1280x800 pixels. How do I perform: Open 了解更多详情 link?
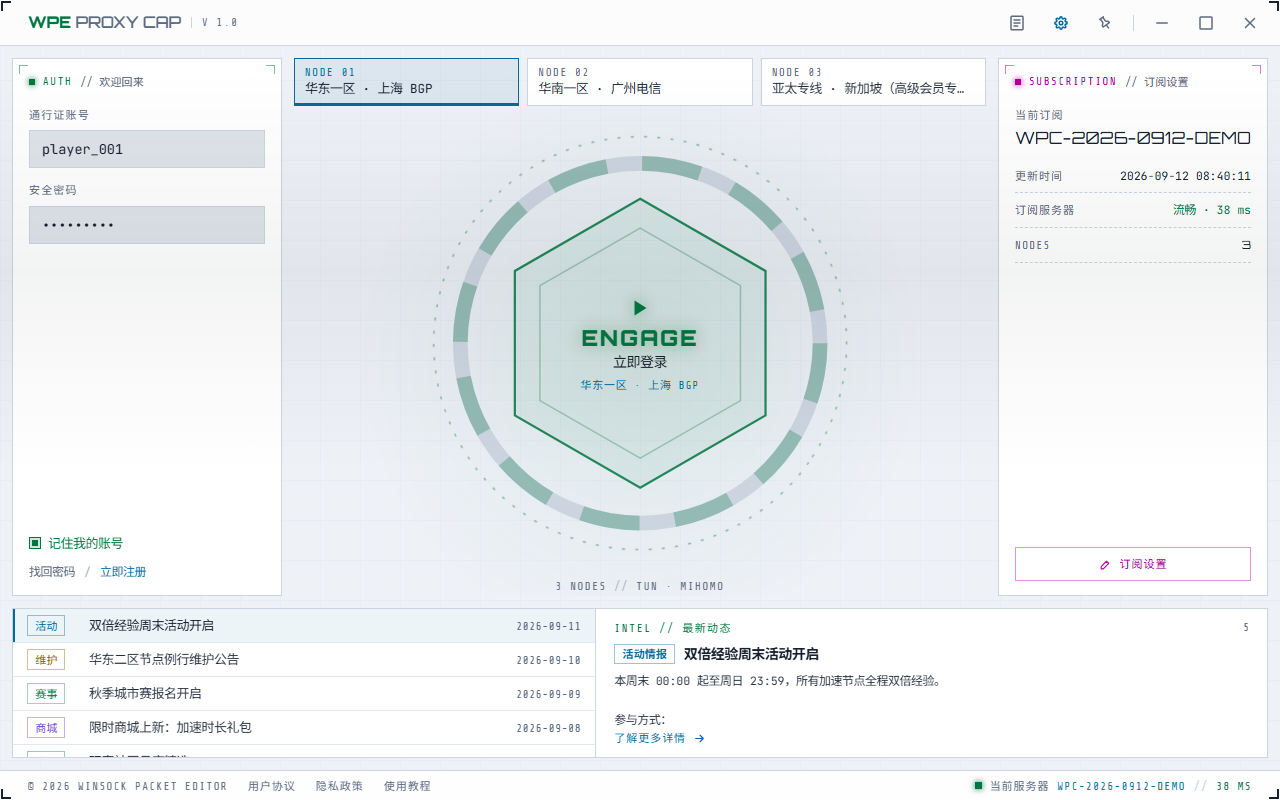click(650, 738)
